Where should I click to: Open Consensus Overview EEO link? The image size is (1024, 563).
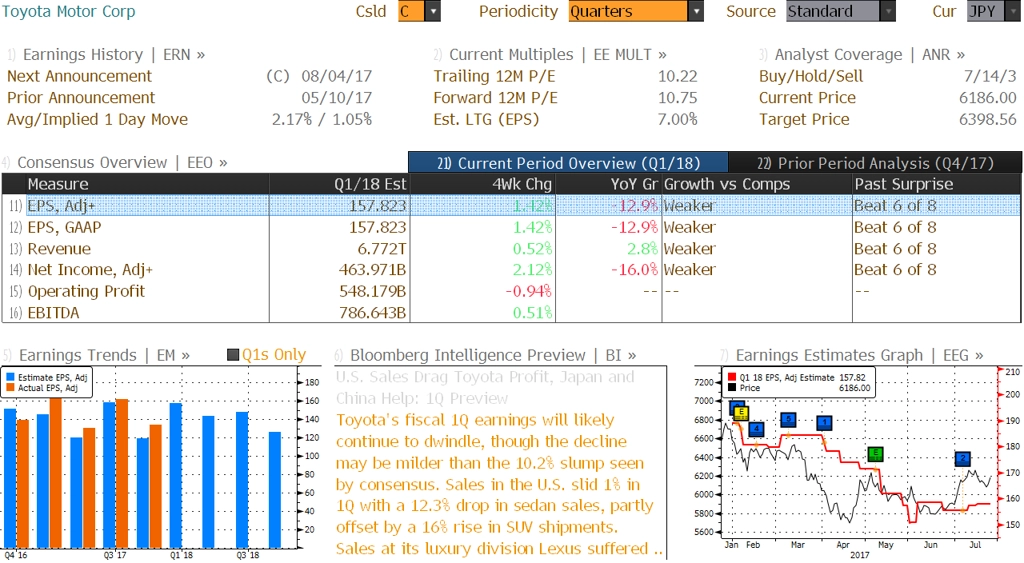(x=122, y=163)
